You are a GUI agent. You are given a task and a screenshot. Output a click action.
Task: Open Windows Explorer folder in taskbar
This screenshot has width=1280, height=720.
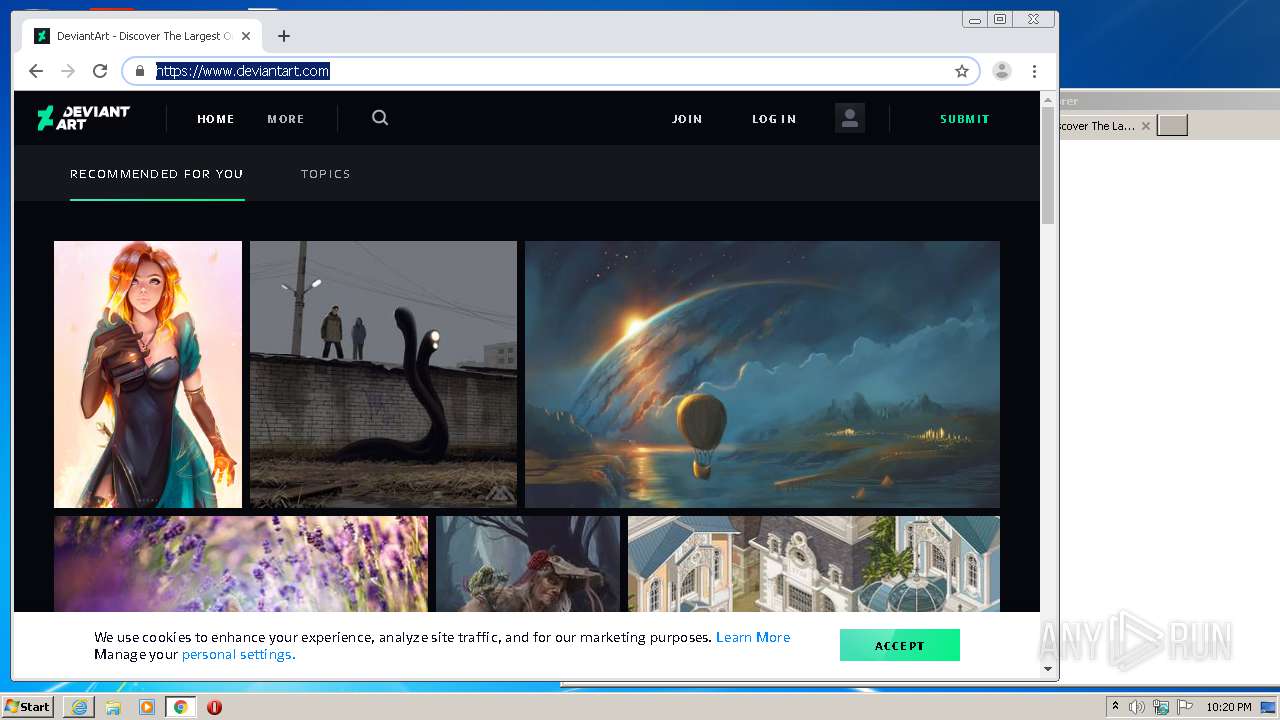(x=113, y=707)
